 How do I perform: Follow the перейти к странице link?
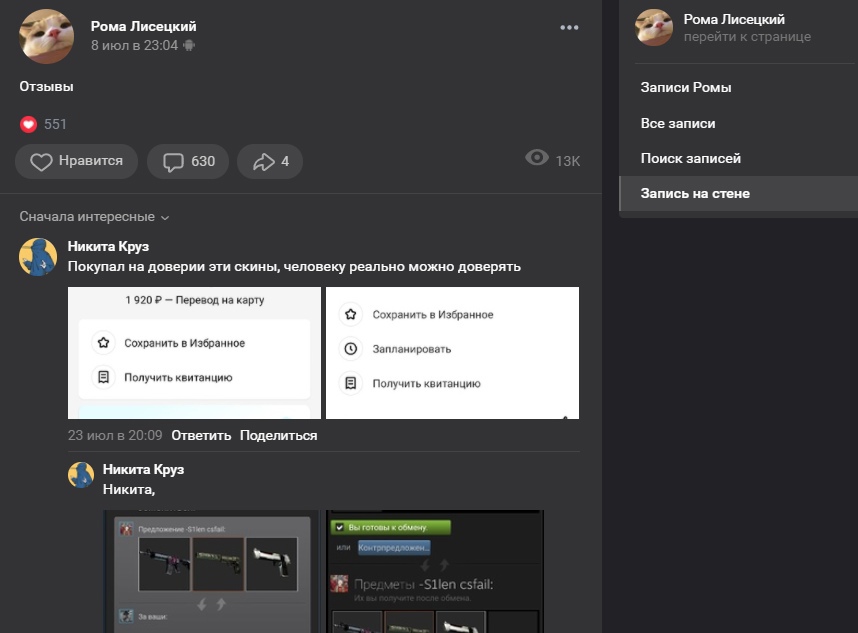pyautogui.click(x=747, y=37)
